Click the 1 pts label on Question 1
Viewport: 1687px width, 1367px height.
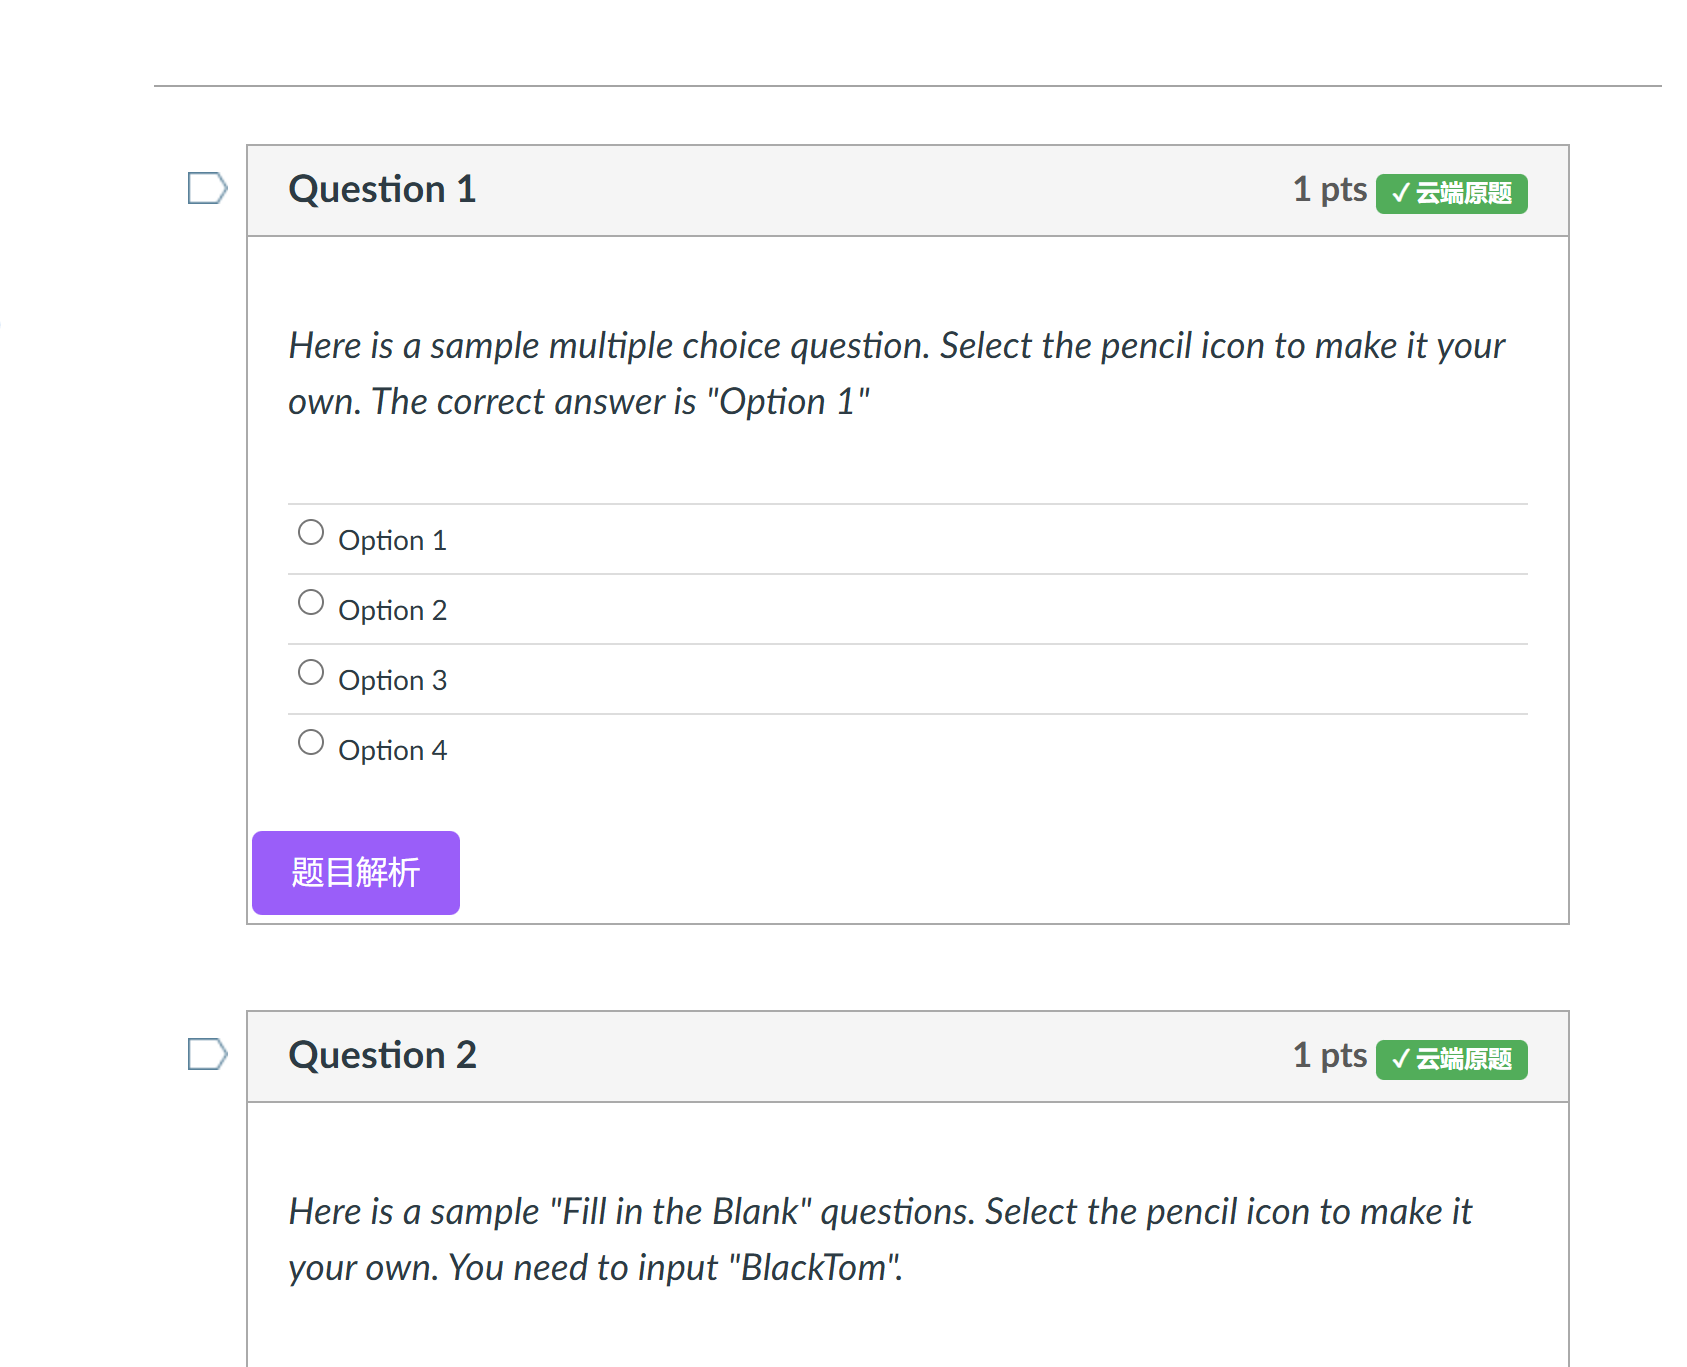click(x=1329, y=189)
